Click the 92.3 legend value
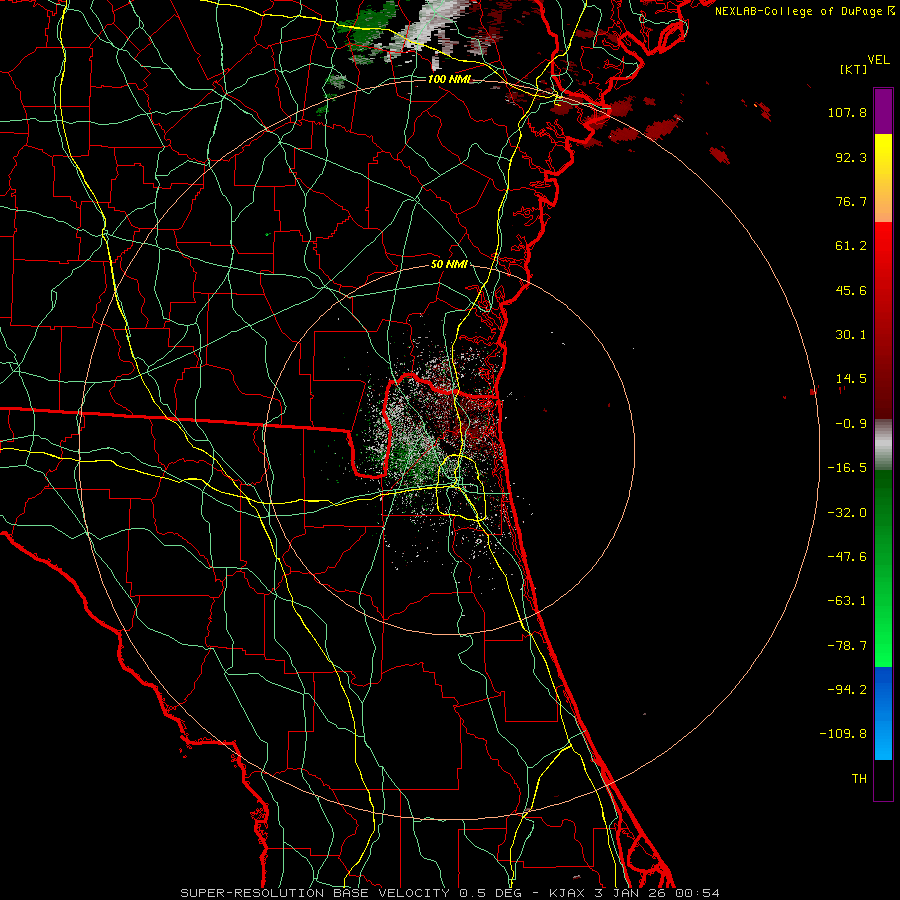Image resolution: width=900 pixels, height=900 pixels. [x=851, y=157]
